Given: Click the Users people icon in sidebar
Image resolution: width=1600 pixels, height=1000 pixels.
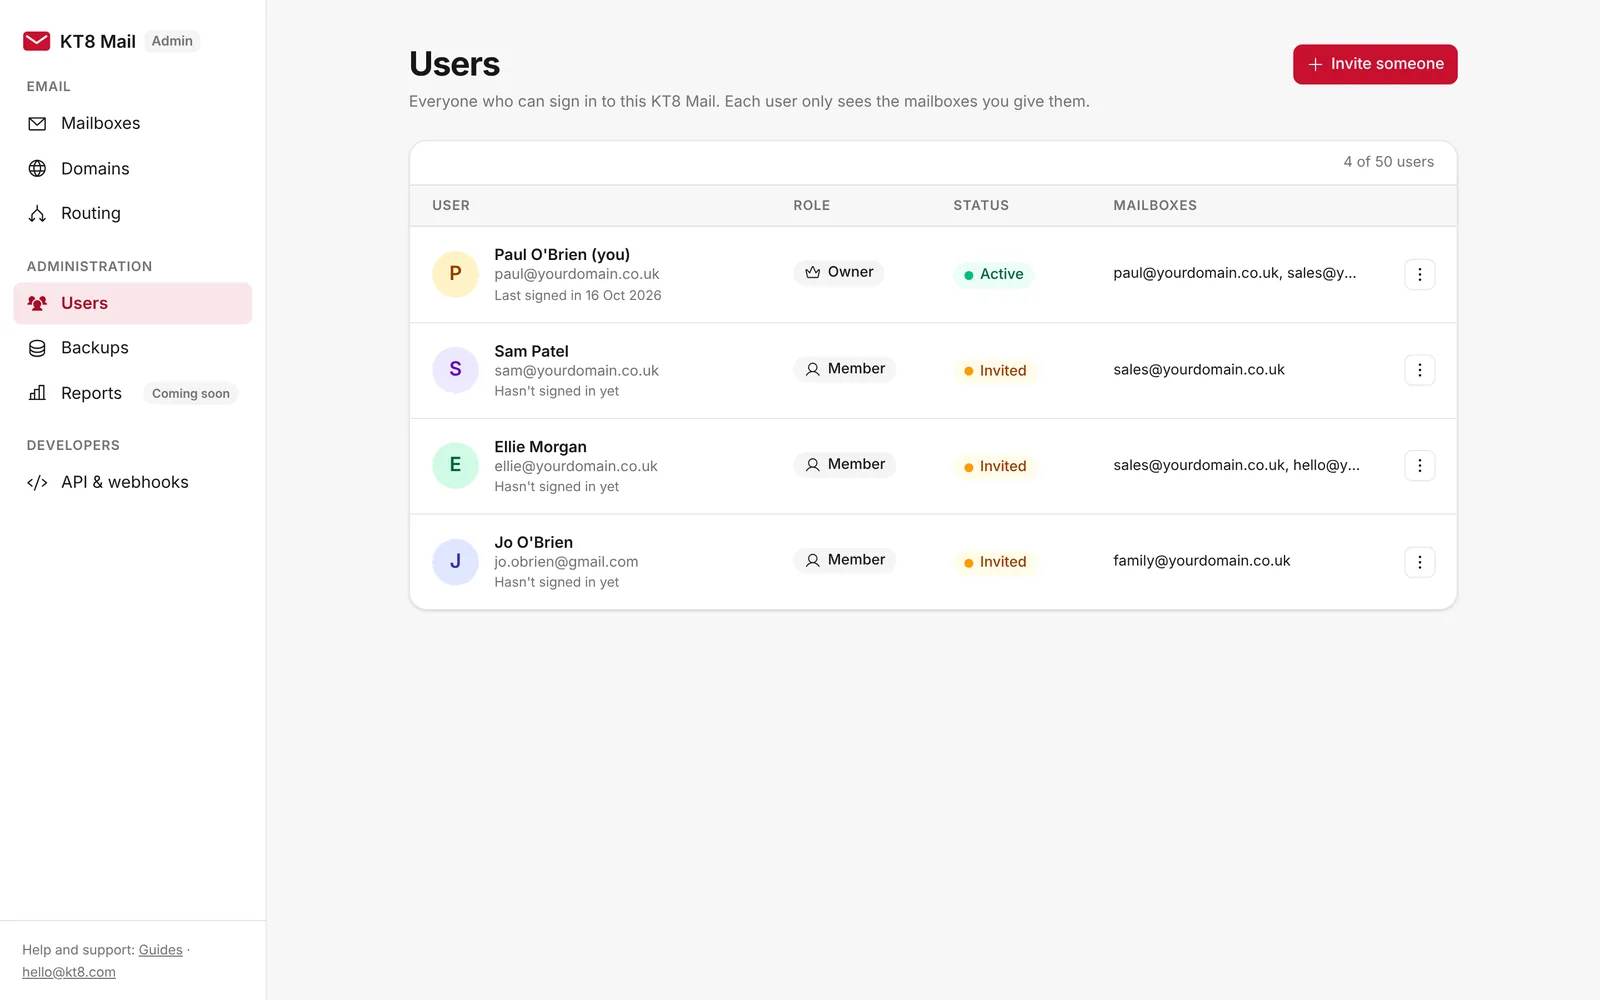Looking at the screenshot, I should tap(37, 303).
